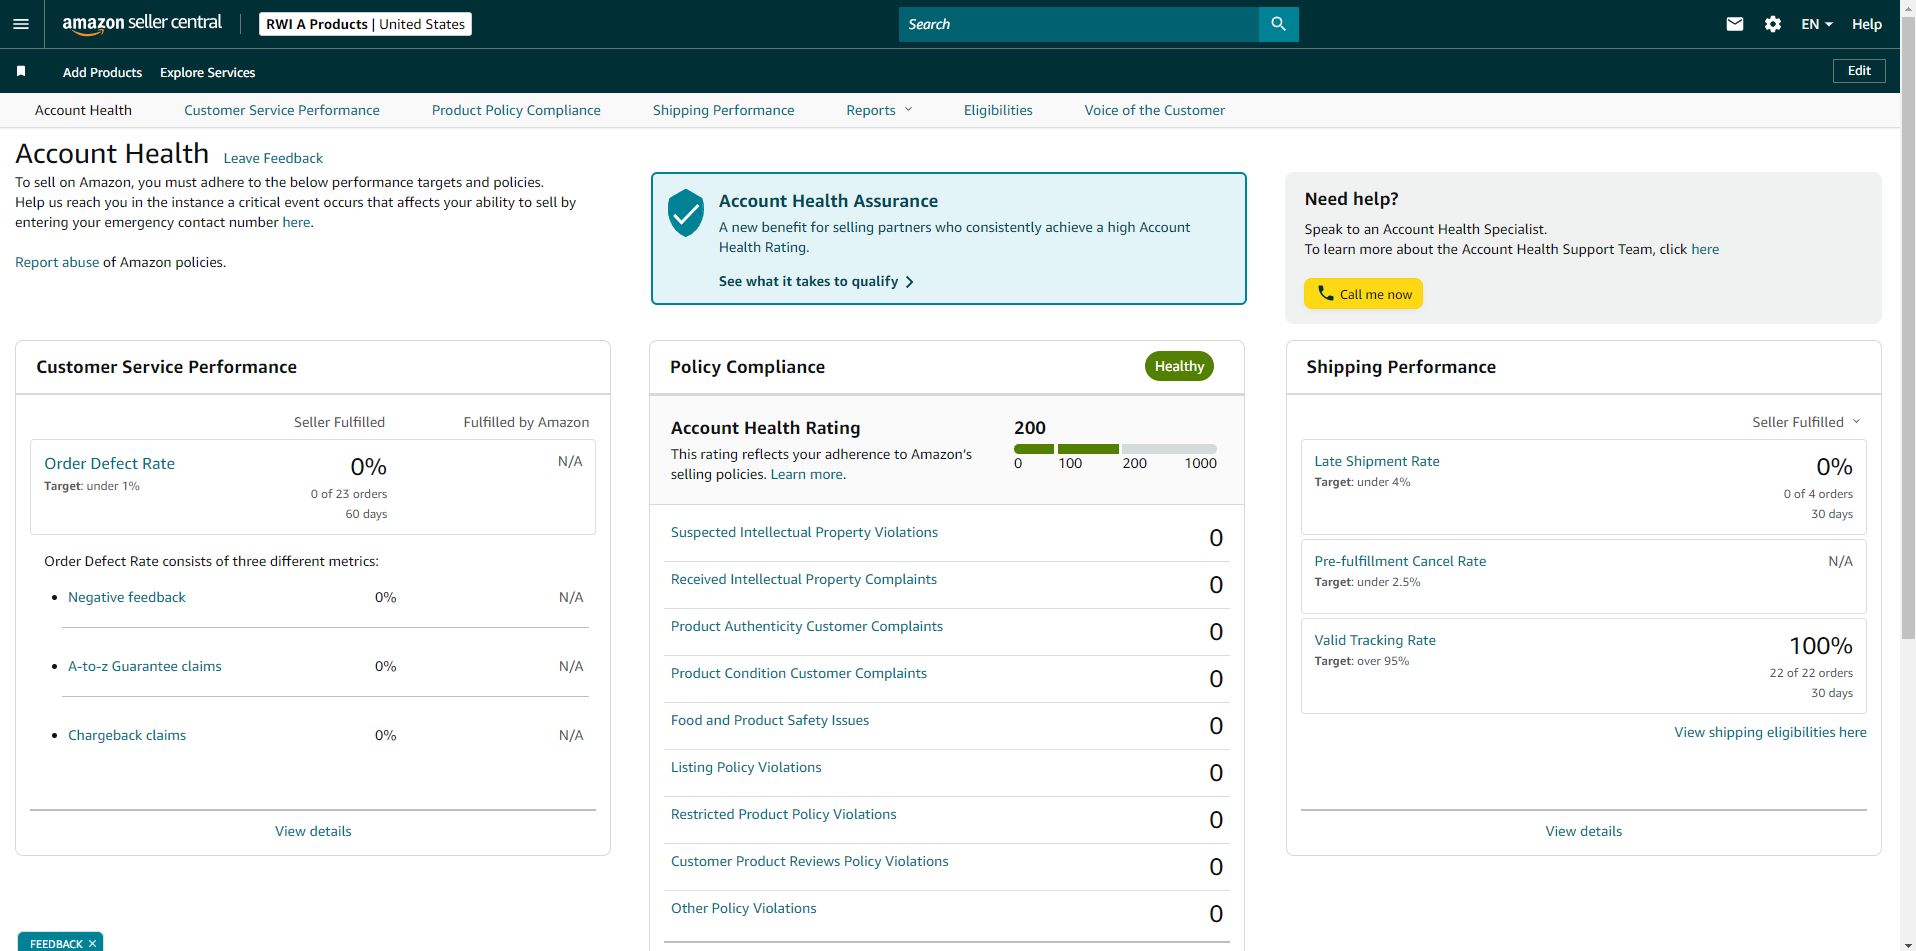
Task: Open Chargeback claims link
Action: pos(127,735)
